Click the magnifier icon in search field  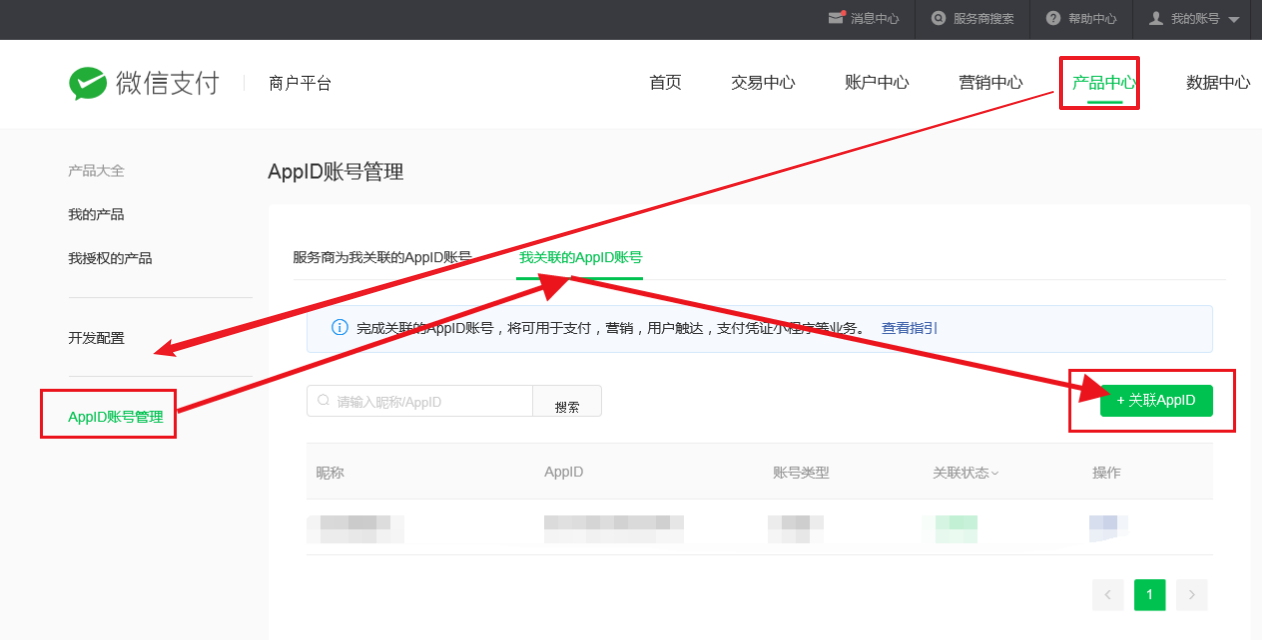[324, 401]
